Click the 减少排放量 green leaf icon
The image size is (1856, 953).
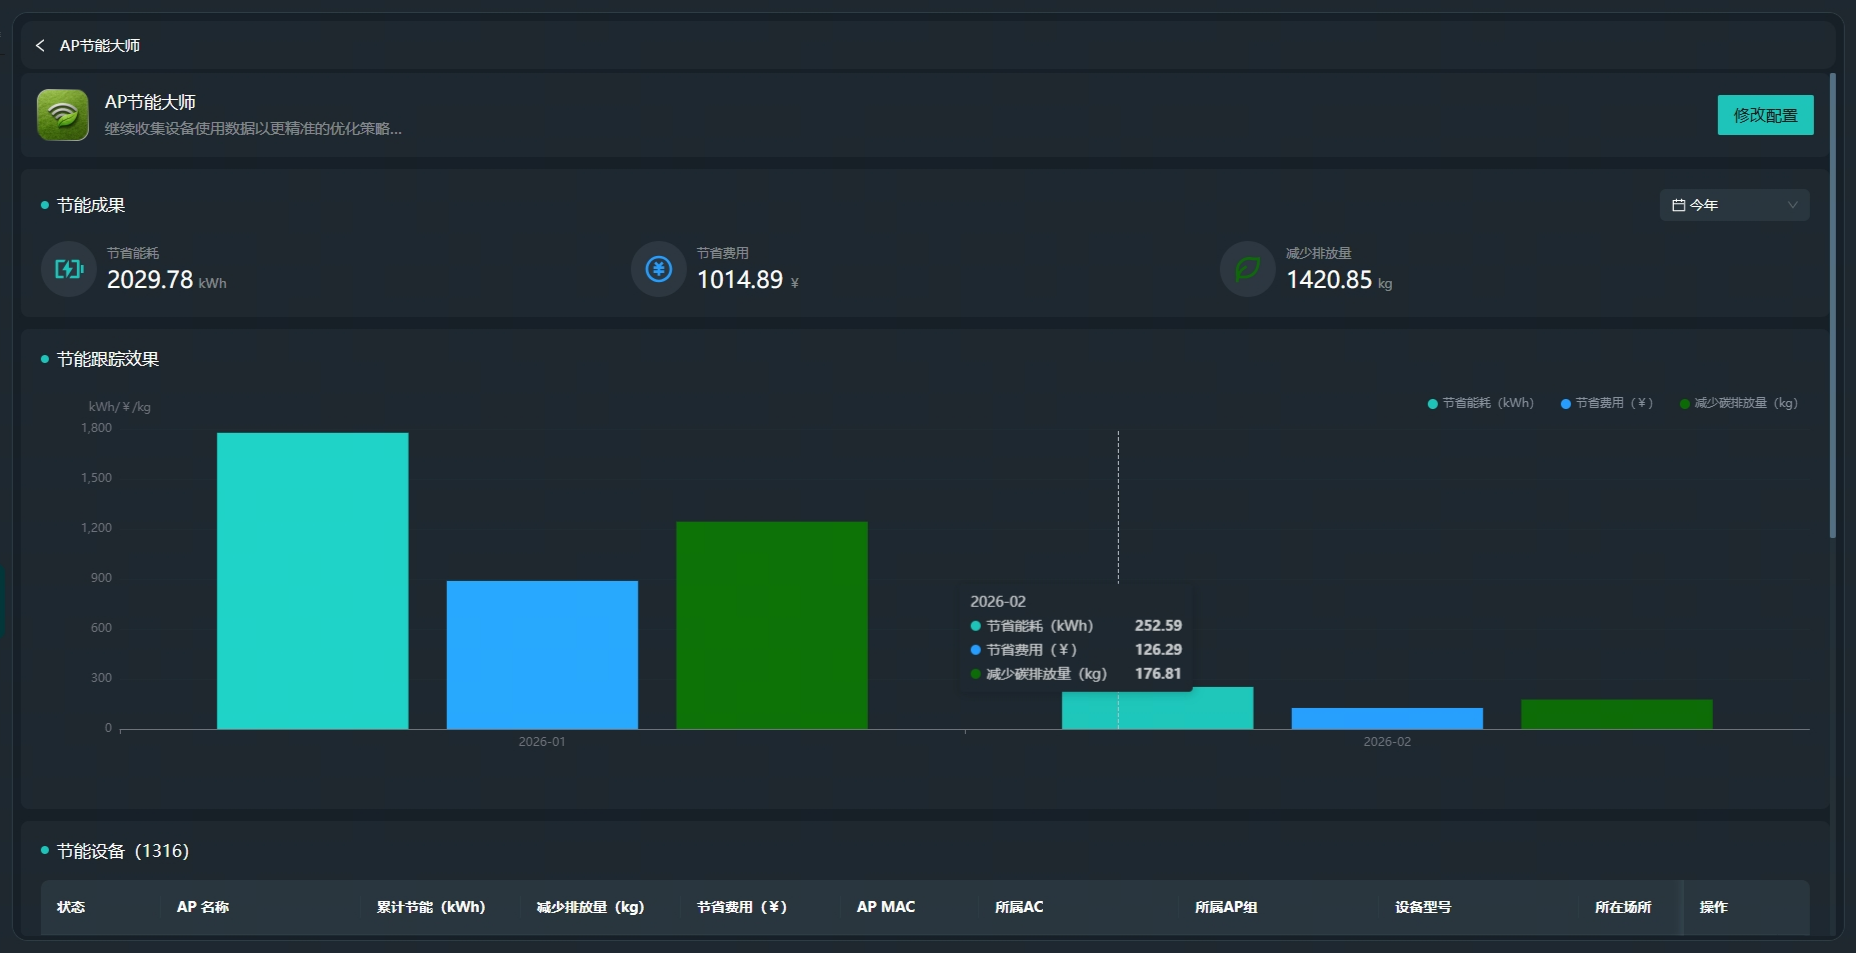tap(1247, 269)
